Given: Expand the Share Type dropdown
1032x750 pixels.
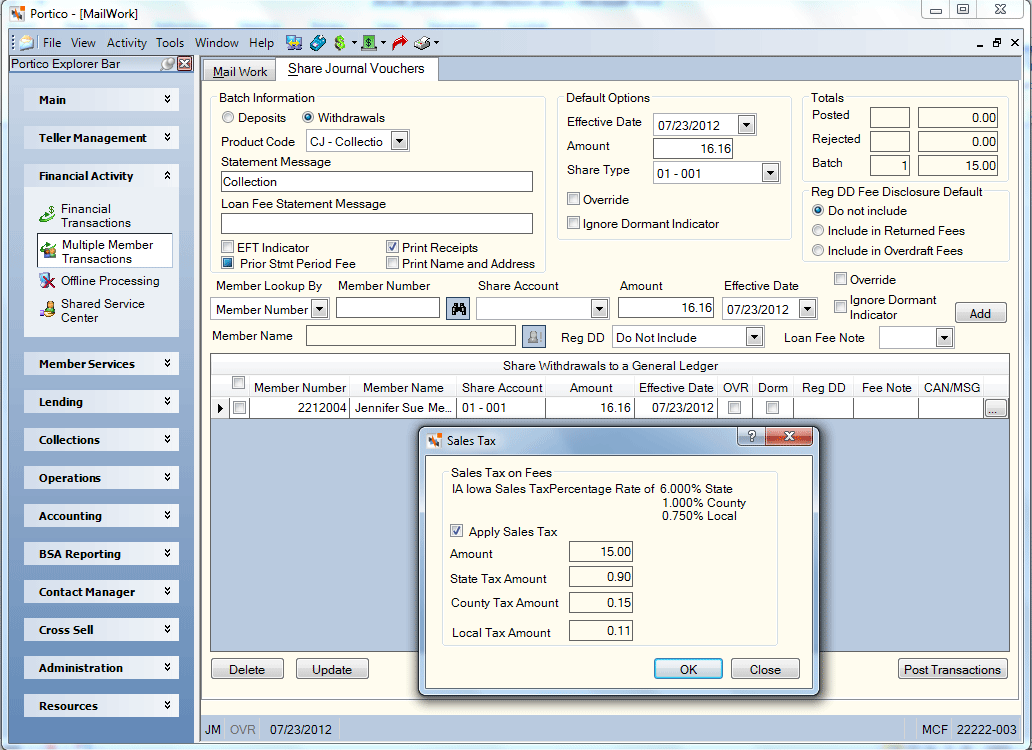Looking at the screenshot, I should [770, 173].
